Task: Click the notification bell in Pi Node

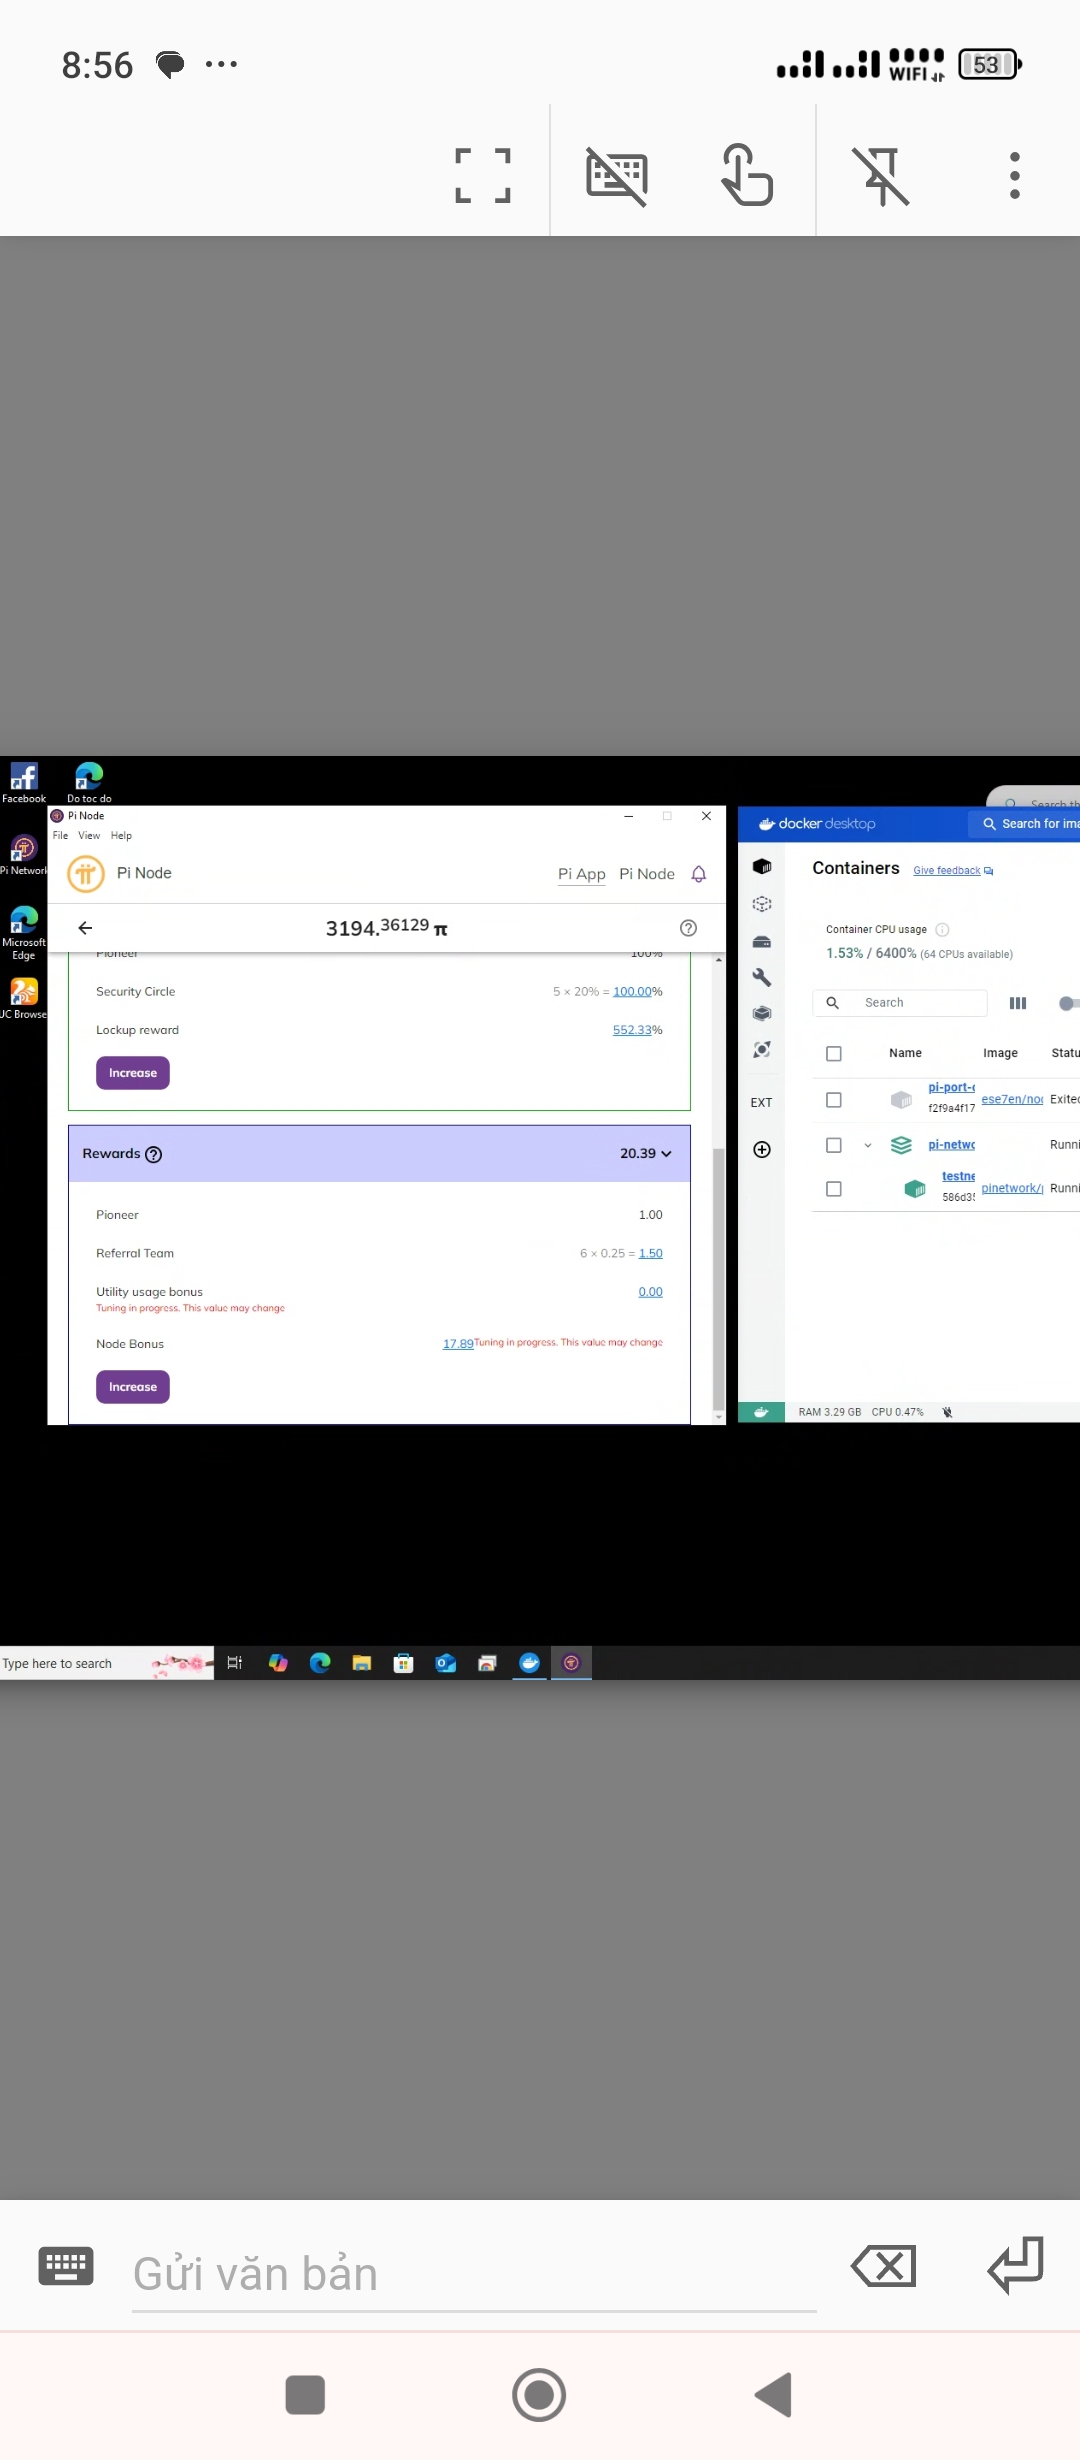Action: click(x=699, y=874)
